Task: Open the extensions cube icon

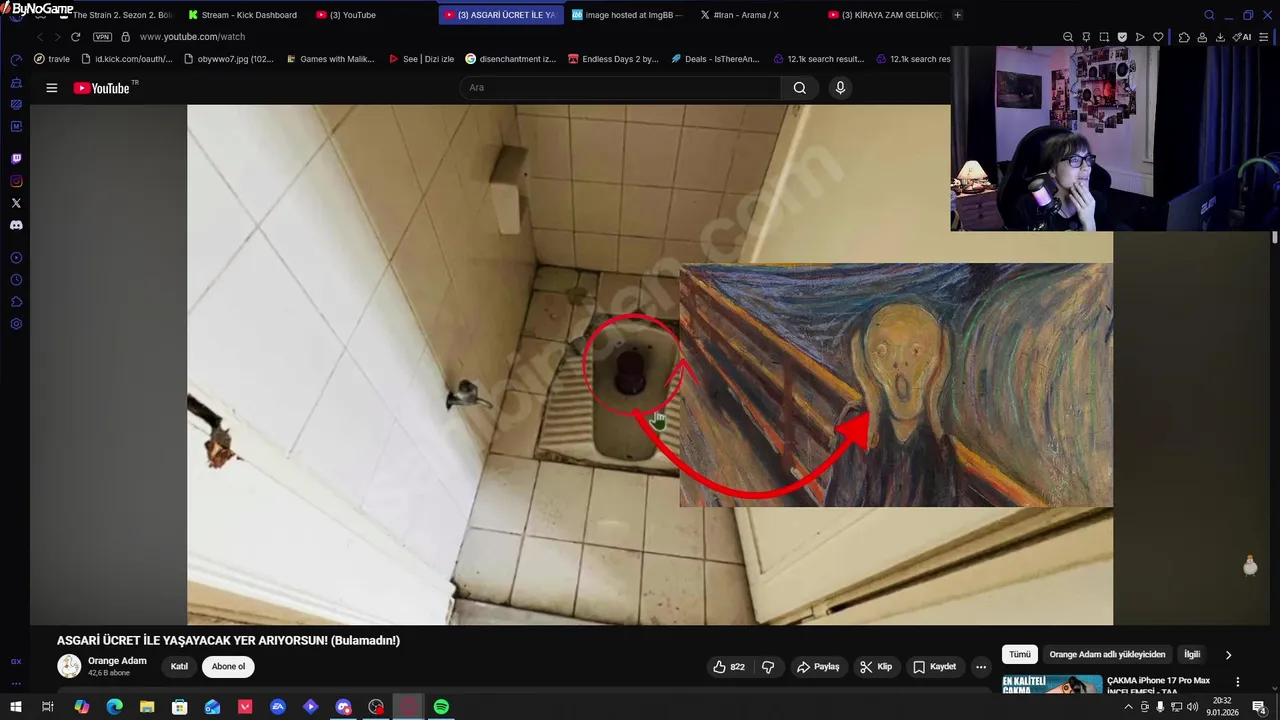Action: pyautogui.click(x=1184, y=37)
